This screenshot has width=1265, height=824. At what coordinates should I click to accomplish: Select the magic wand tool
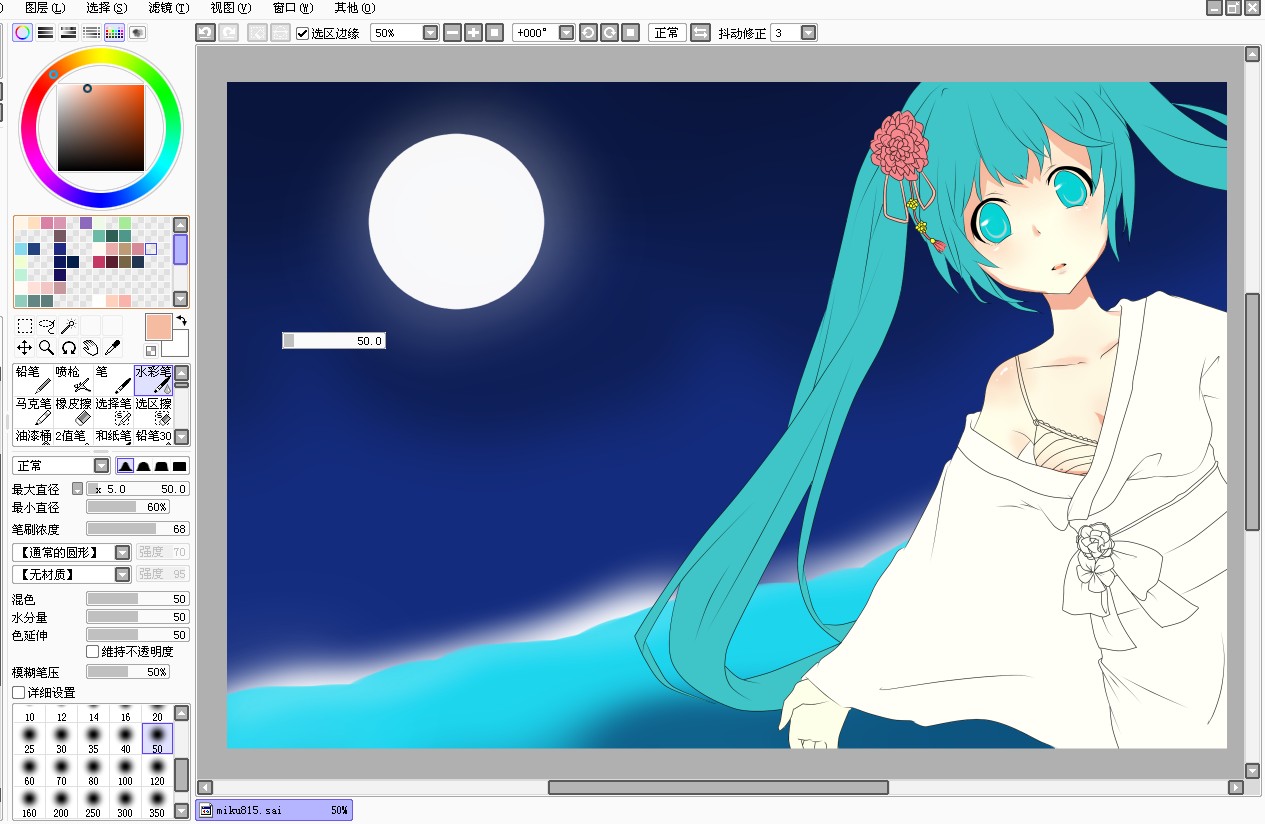click(69, 326)
